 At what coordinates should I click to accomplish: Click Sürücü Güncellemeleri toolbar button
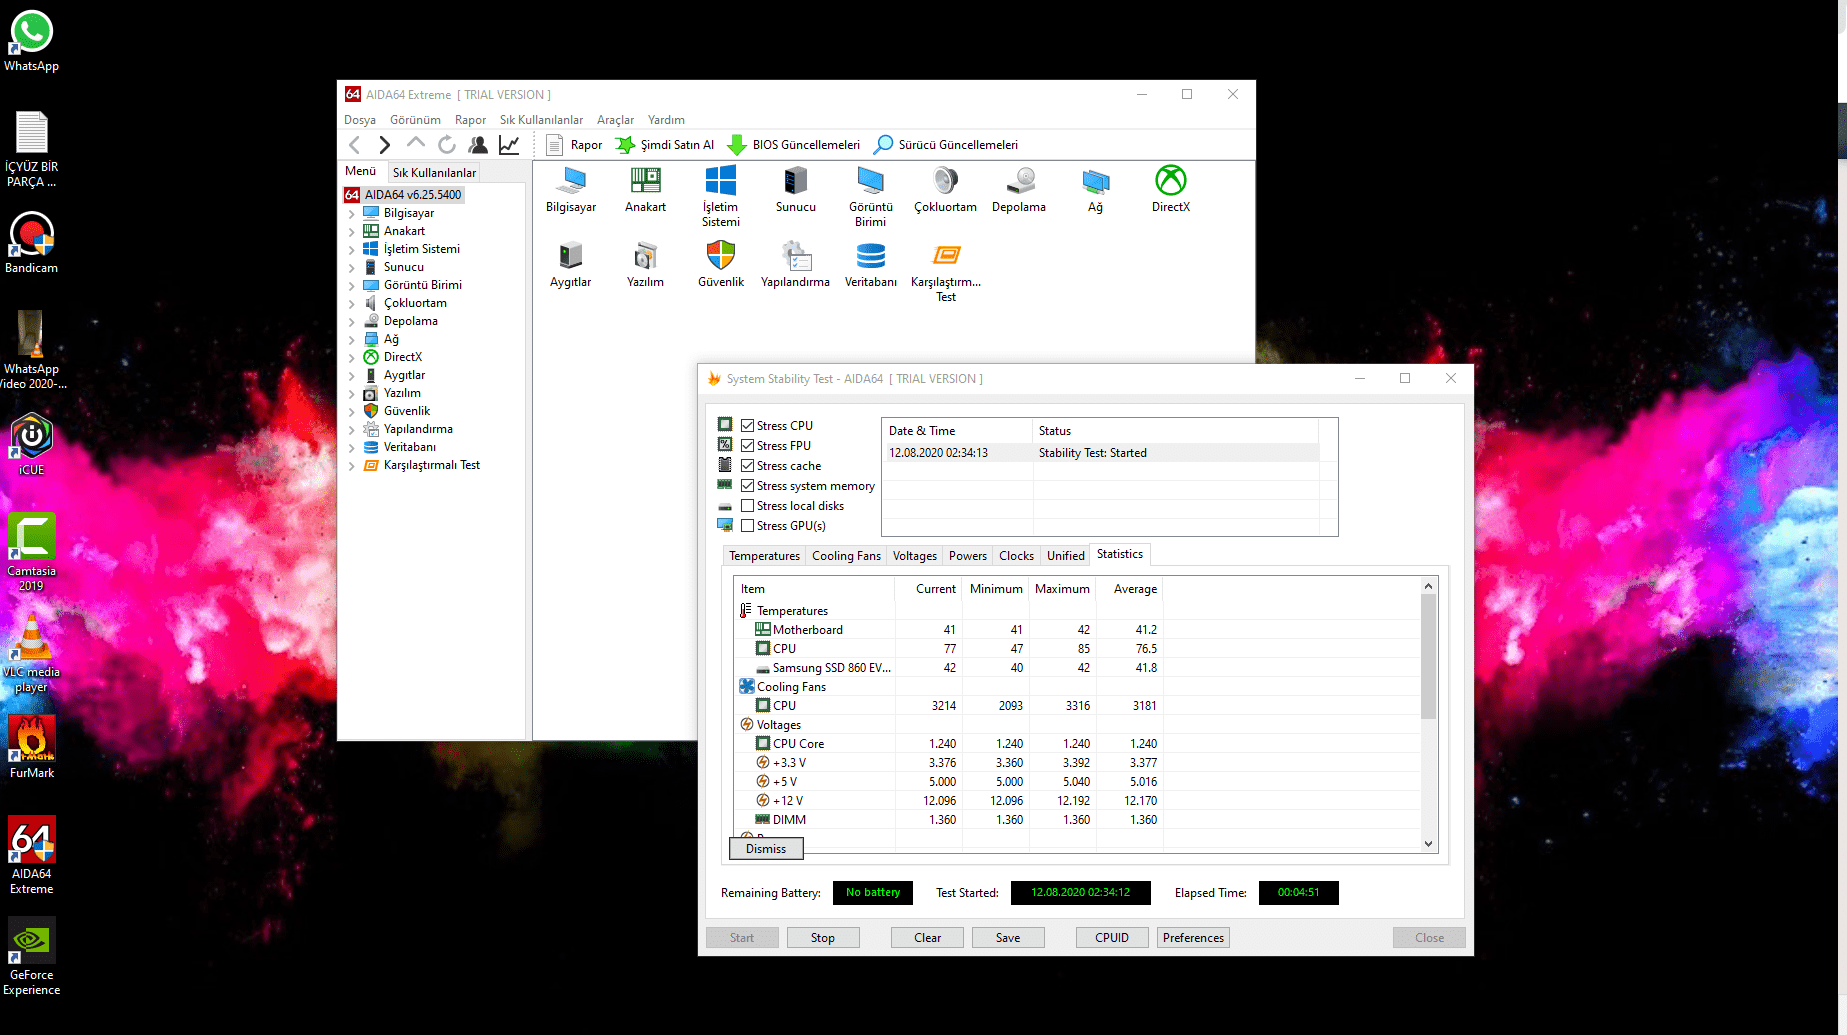[x=946, y=145]
